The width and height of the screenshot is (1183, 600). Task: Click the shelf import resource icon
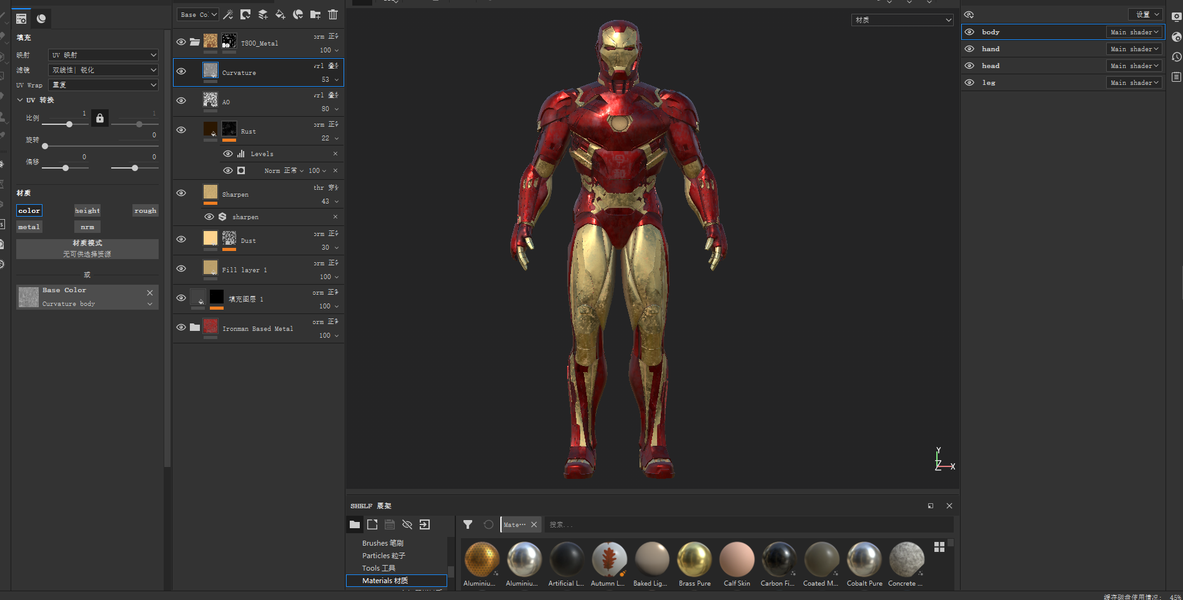372,525
